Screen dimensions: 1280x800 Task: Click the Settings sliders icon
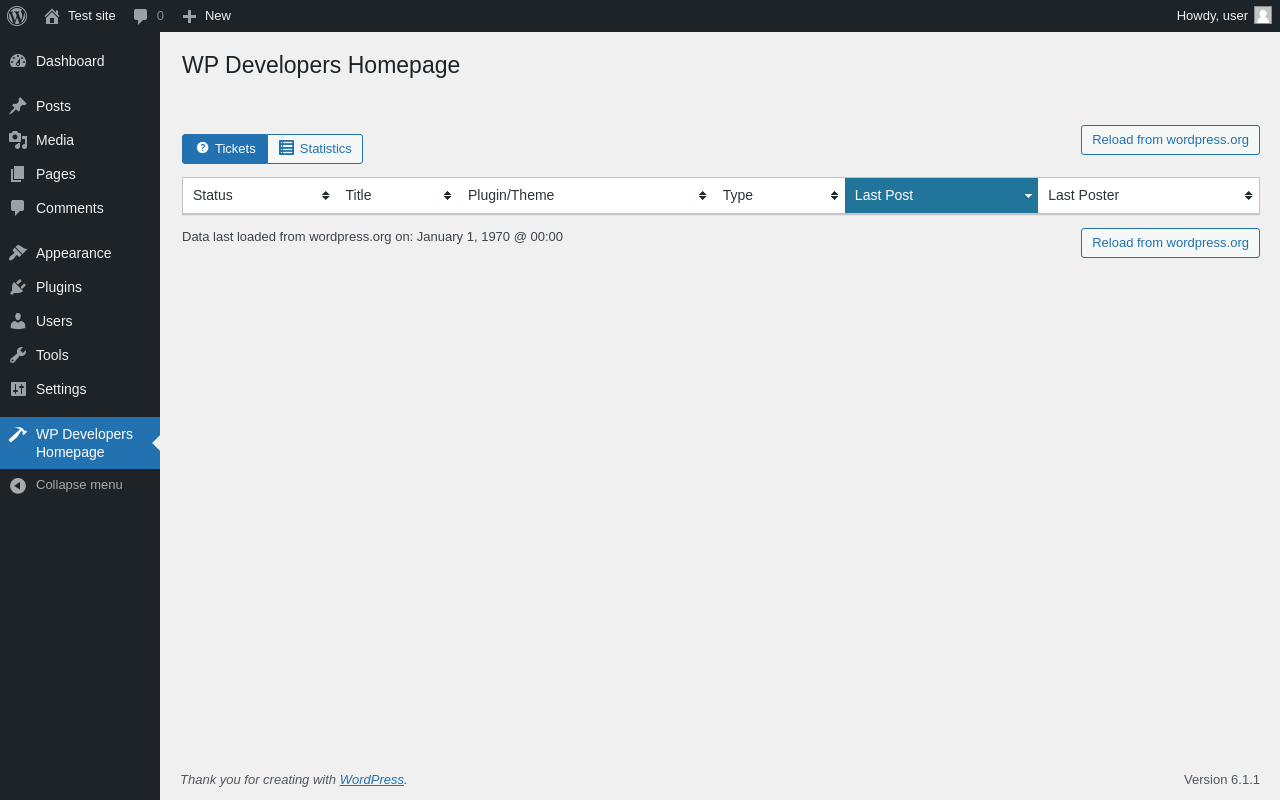18,389
